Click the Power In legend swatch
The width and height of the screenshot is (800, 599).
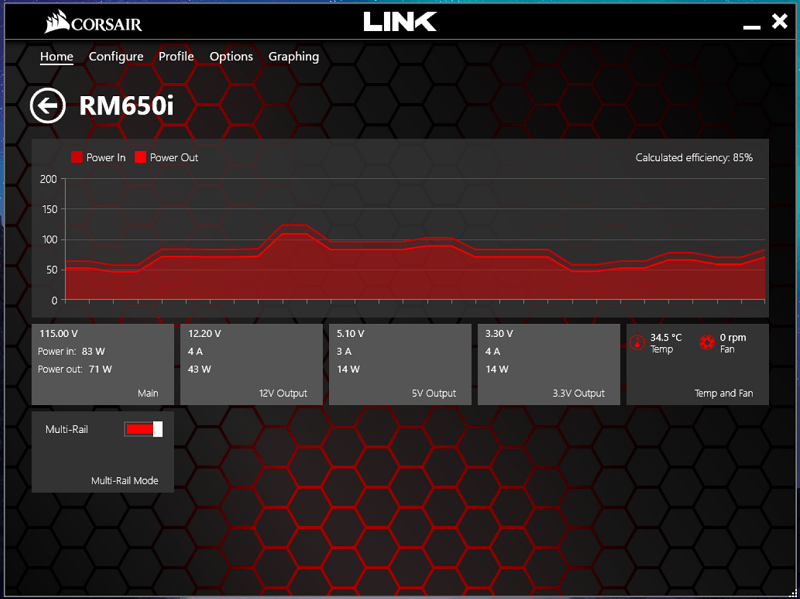point(77,157)
